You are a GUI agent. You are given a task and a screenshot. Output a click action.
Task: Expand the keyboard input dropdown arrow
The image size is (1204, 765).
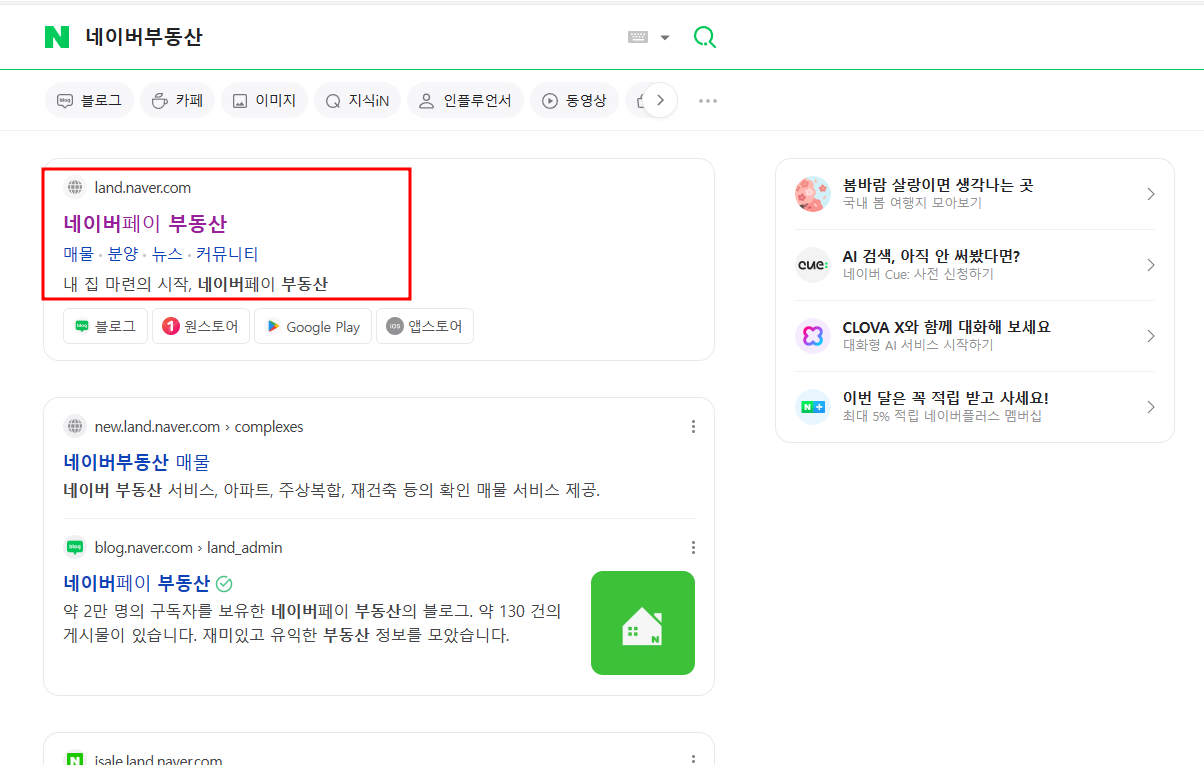[x=665, y=38]
